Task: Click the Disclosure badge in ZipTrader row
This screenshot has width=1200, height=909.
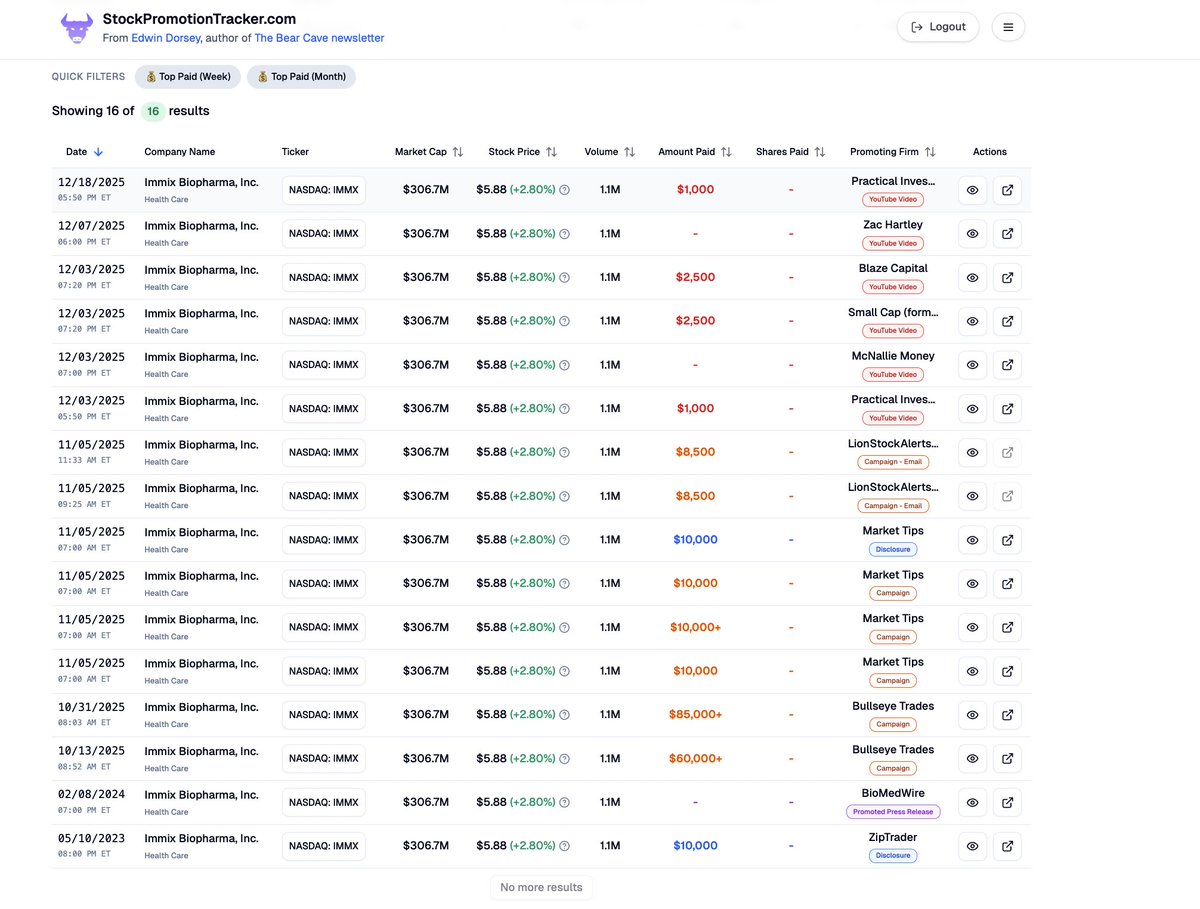Action: (893, 856)
